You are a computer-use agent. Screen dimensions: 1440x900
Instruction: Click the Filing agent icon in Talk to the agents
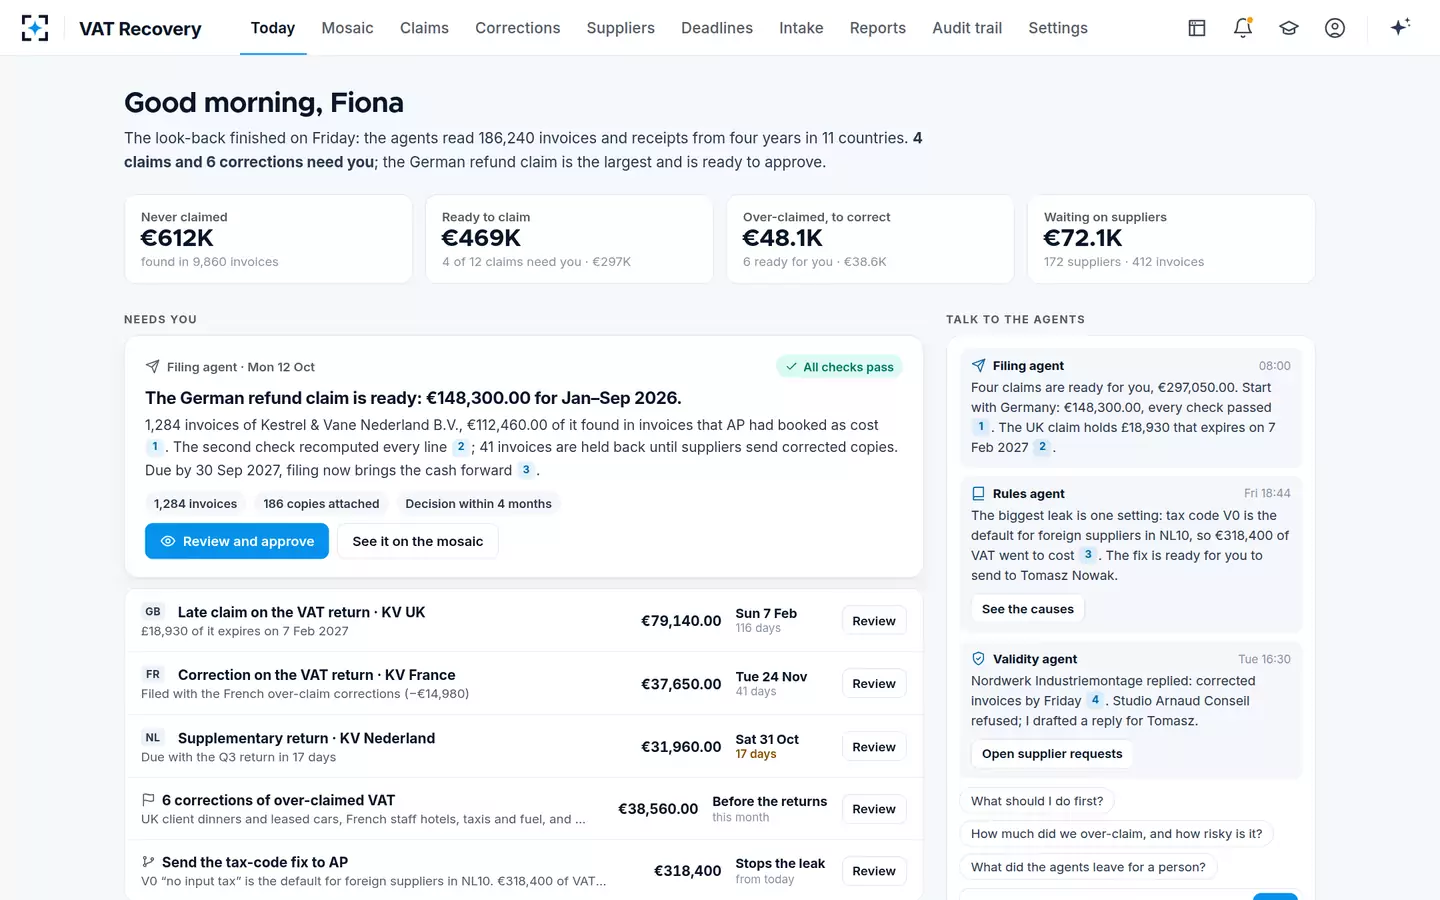978,366
